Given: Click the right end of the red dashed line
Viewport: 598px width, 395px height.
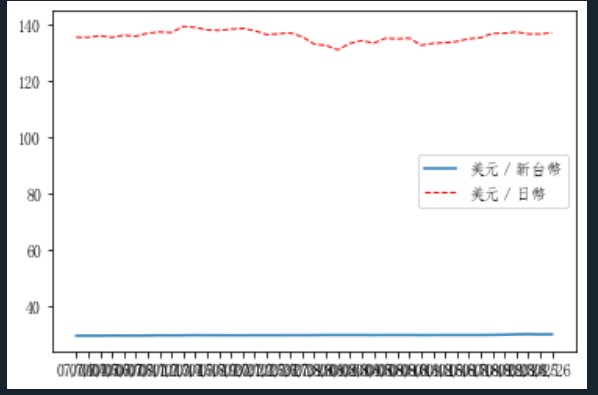Looking at the screenshot, I should pos(551,33).
